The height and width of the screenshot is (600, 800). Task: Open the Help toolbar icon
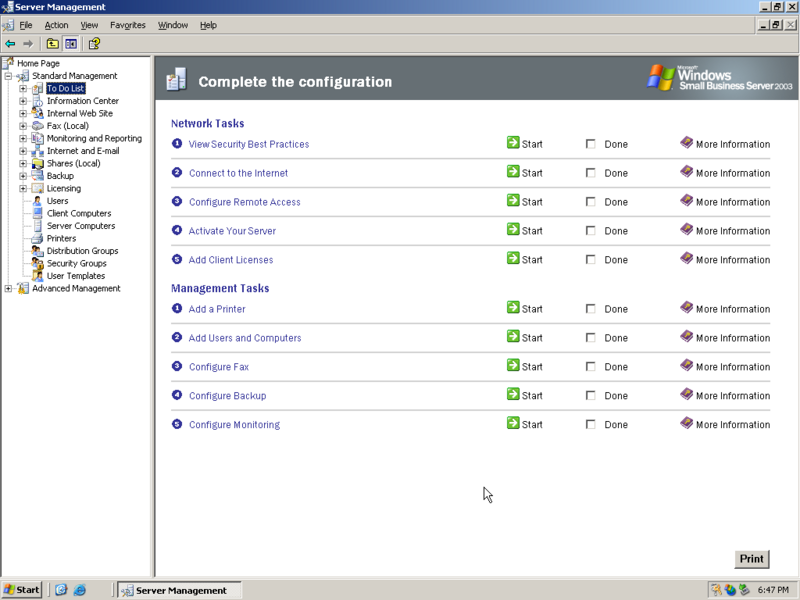[x=92, y=43]
